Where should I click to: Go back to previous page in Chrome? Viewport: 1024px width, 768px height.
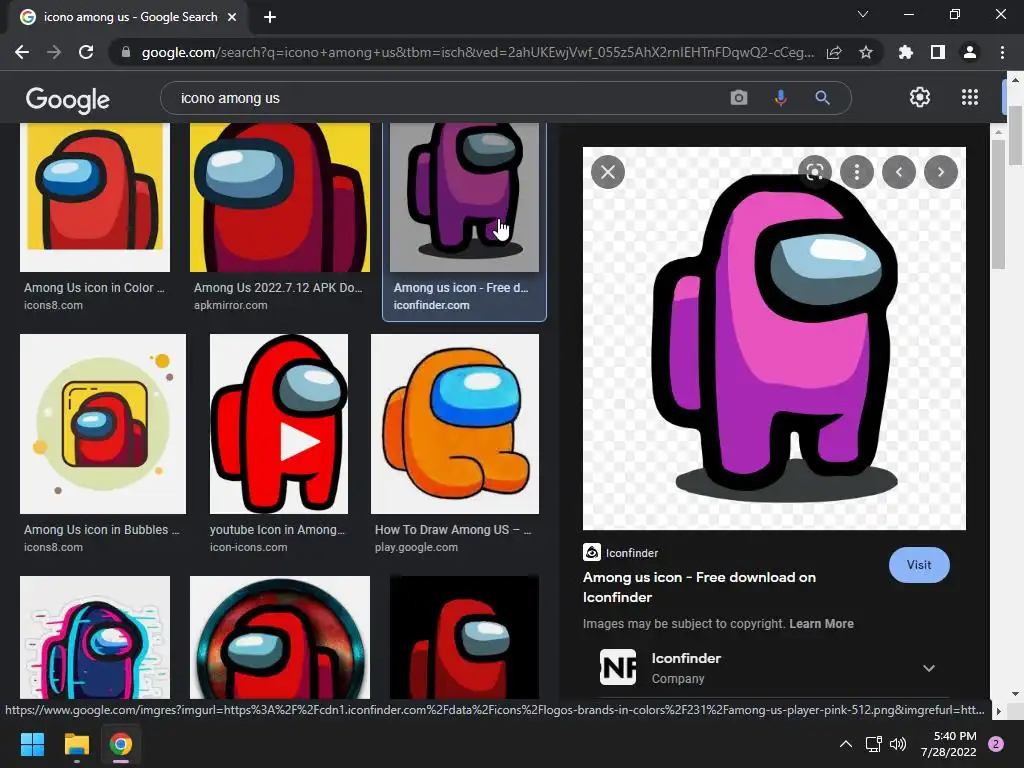[22, 52]
